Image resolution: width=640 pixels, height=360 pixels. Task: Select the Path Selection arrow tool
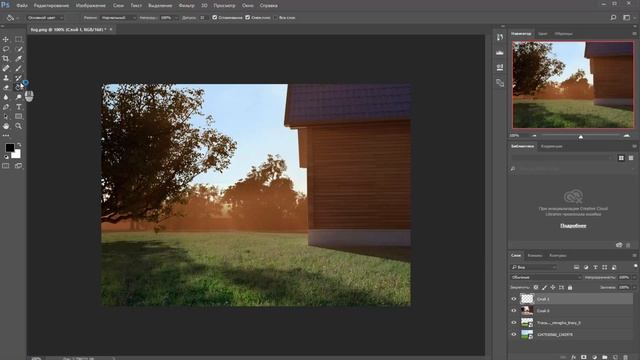tap(6, 116)
